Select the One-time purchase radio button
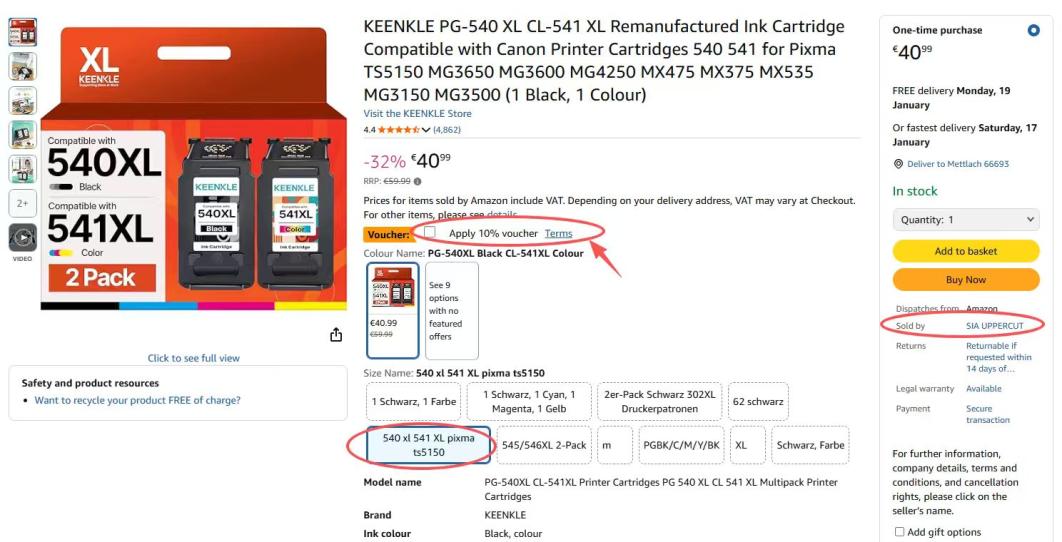The height and width of the screenshot is (542, 1062). click(x=1033, y=30)
